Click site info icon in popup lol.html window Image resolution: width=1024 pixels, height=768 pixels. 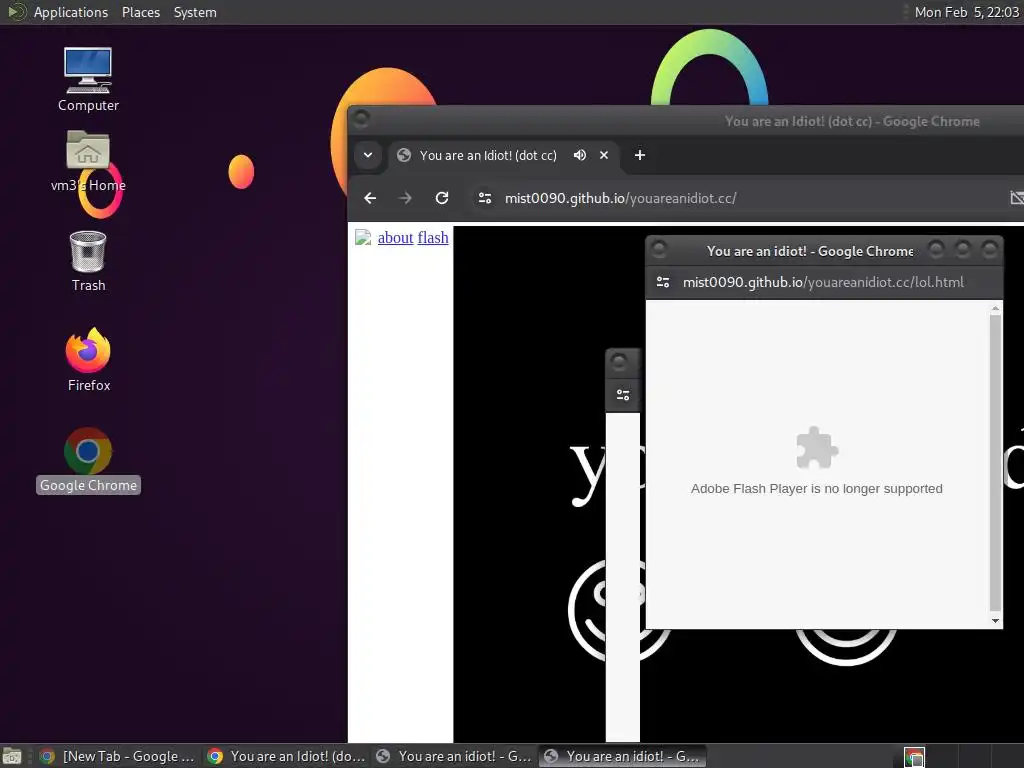pyautogui.click(x=663, y=282)
